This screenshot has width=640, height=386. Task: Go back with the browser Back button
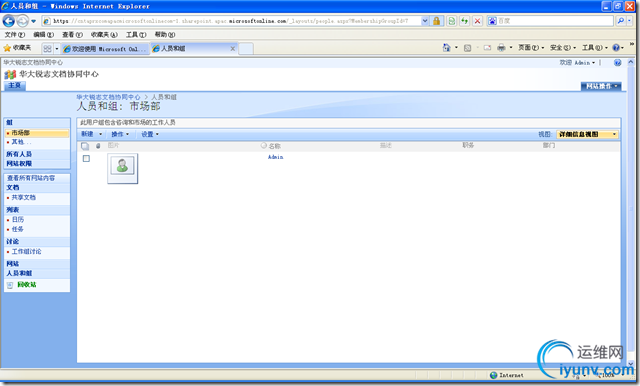9,21
